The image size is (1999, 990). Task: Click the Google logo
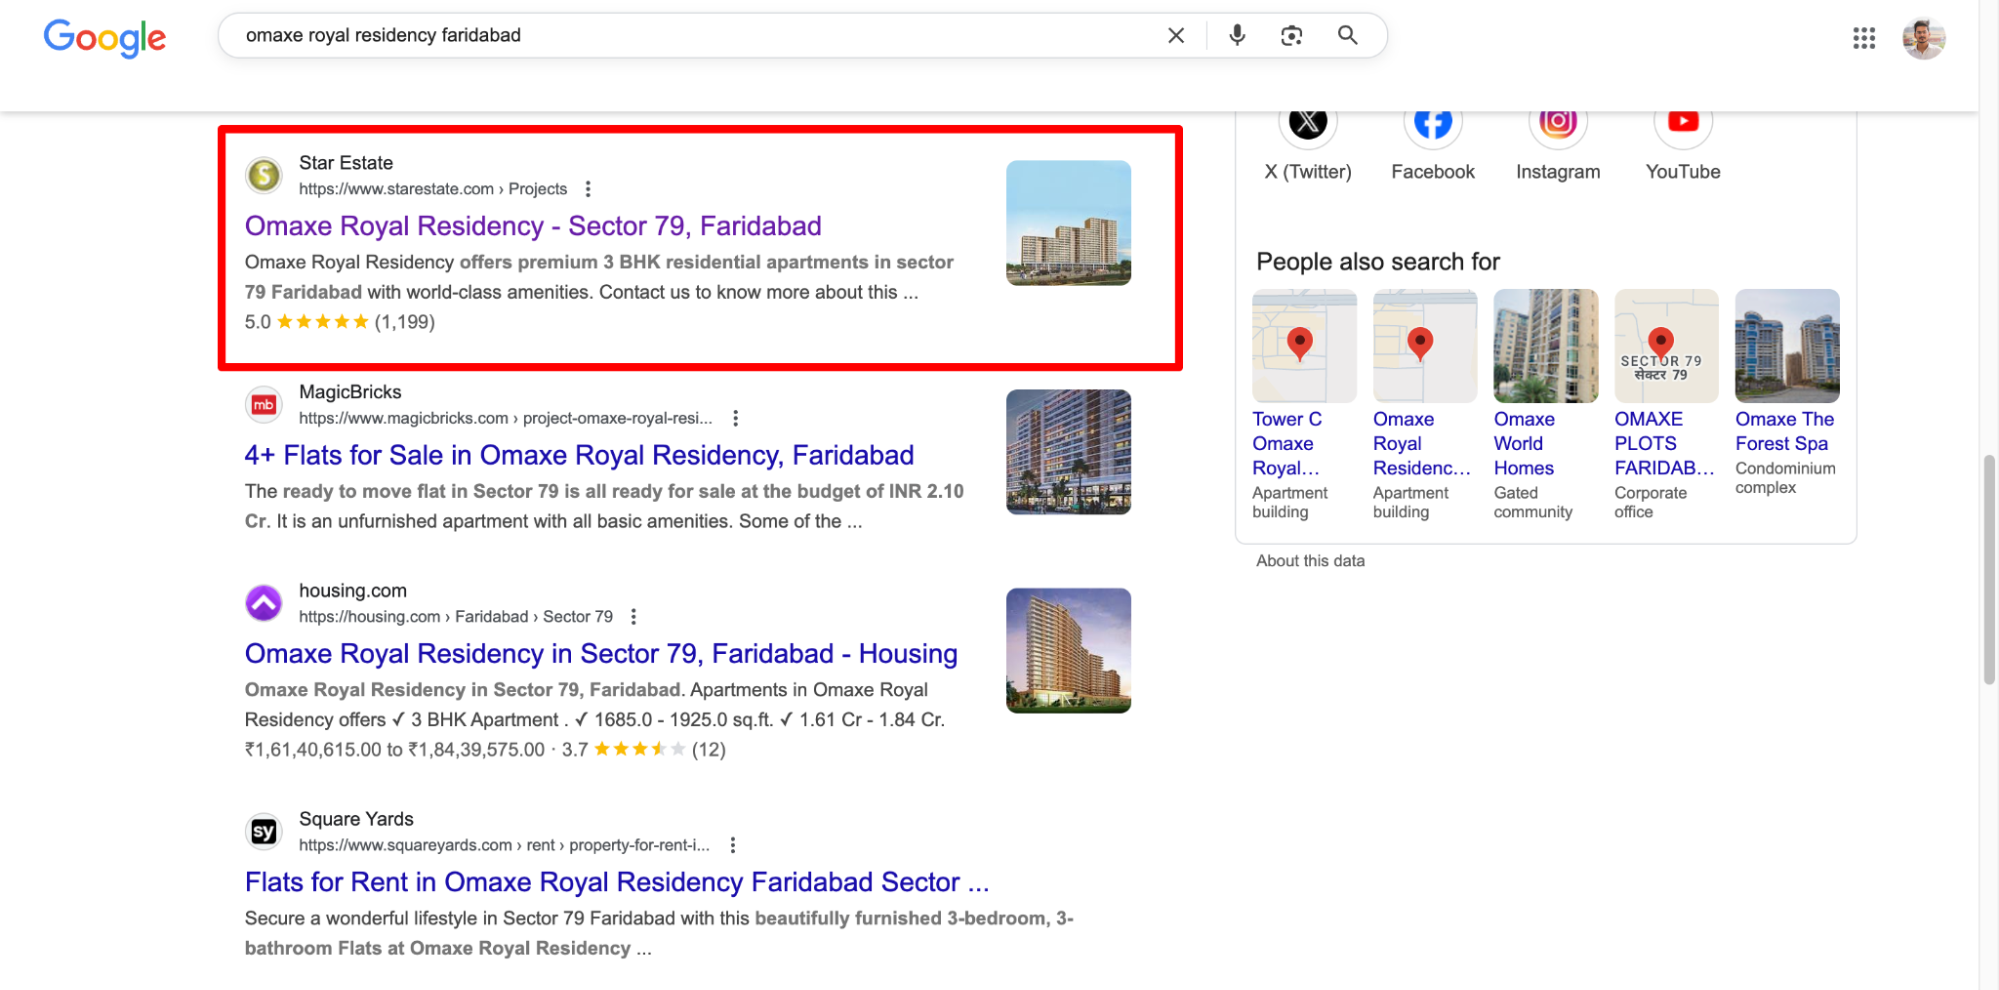(x=105, y=38)
